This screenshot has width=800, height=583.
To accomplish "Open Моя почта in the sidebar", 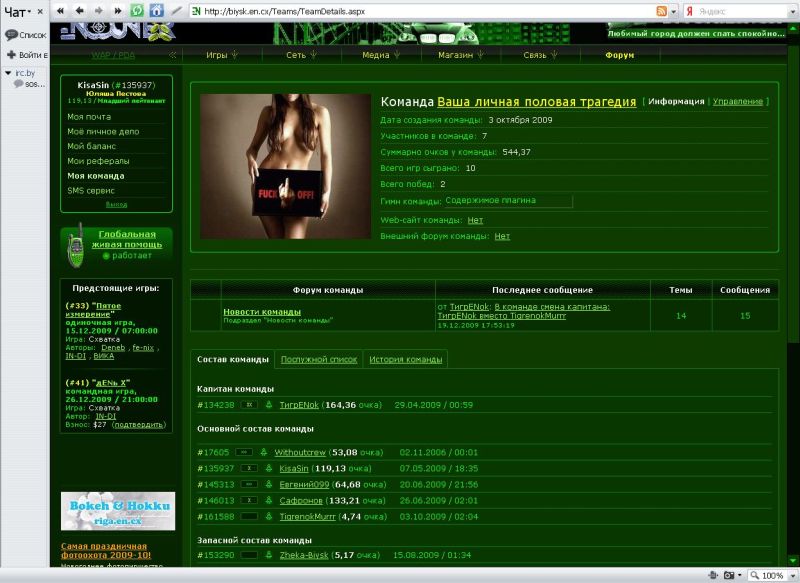I will pyautogui.click(x=89, y=117).
